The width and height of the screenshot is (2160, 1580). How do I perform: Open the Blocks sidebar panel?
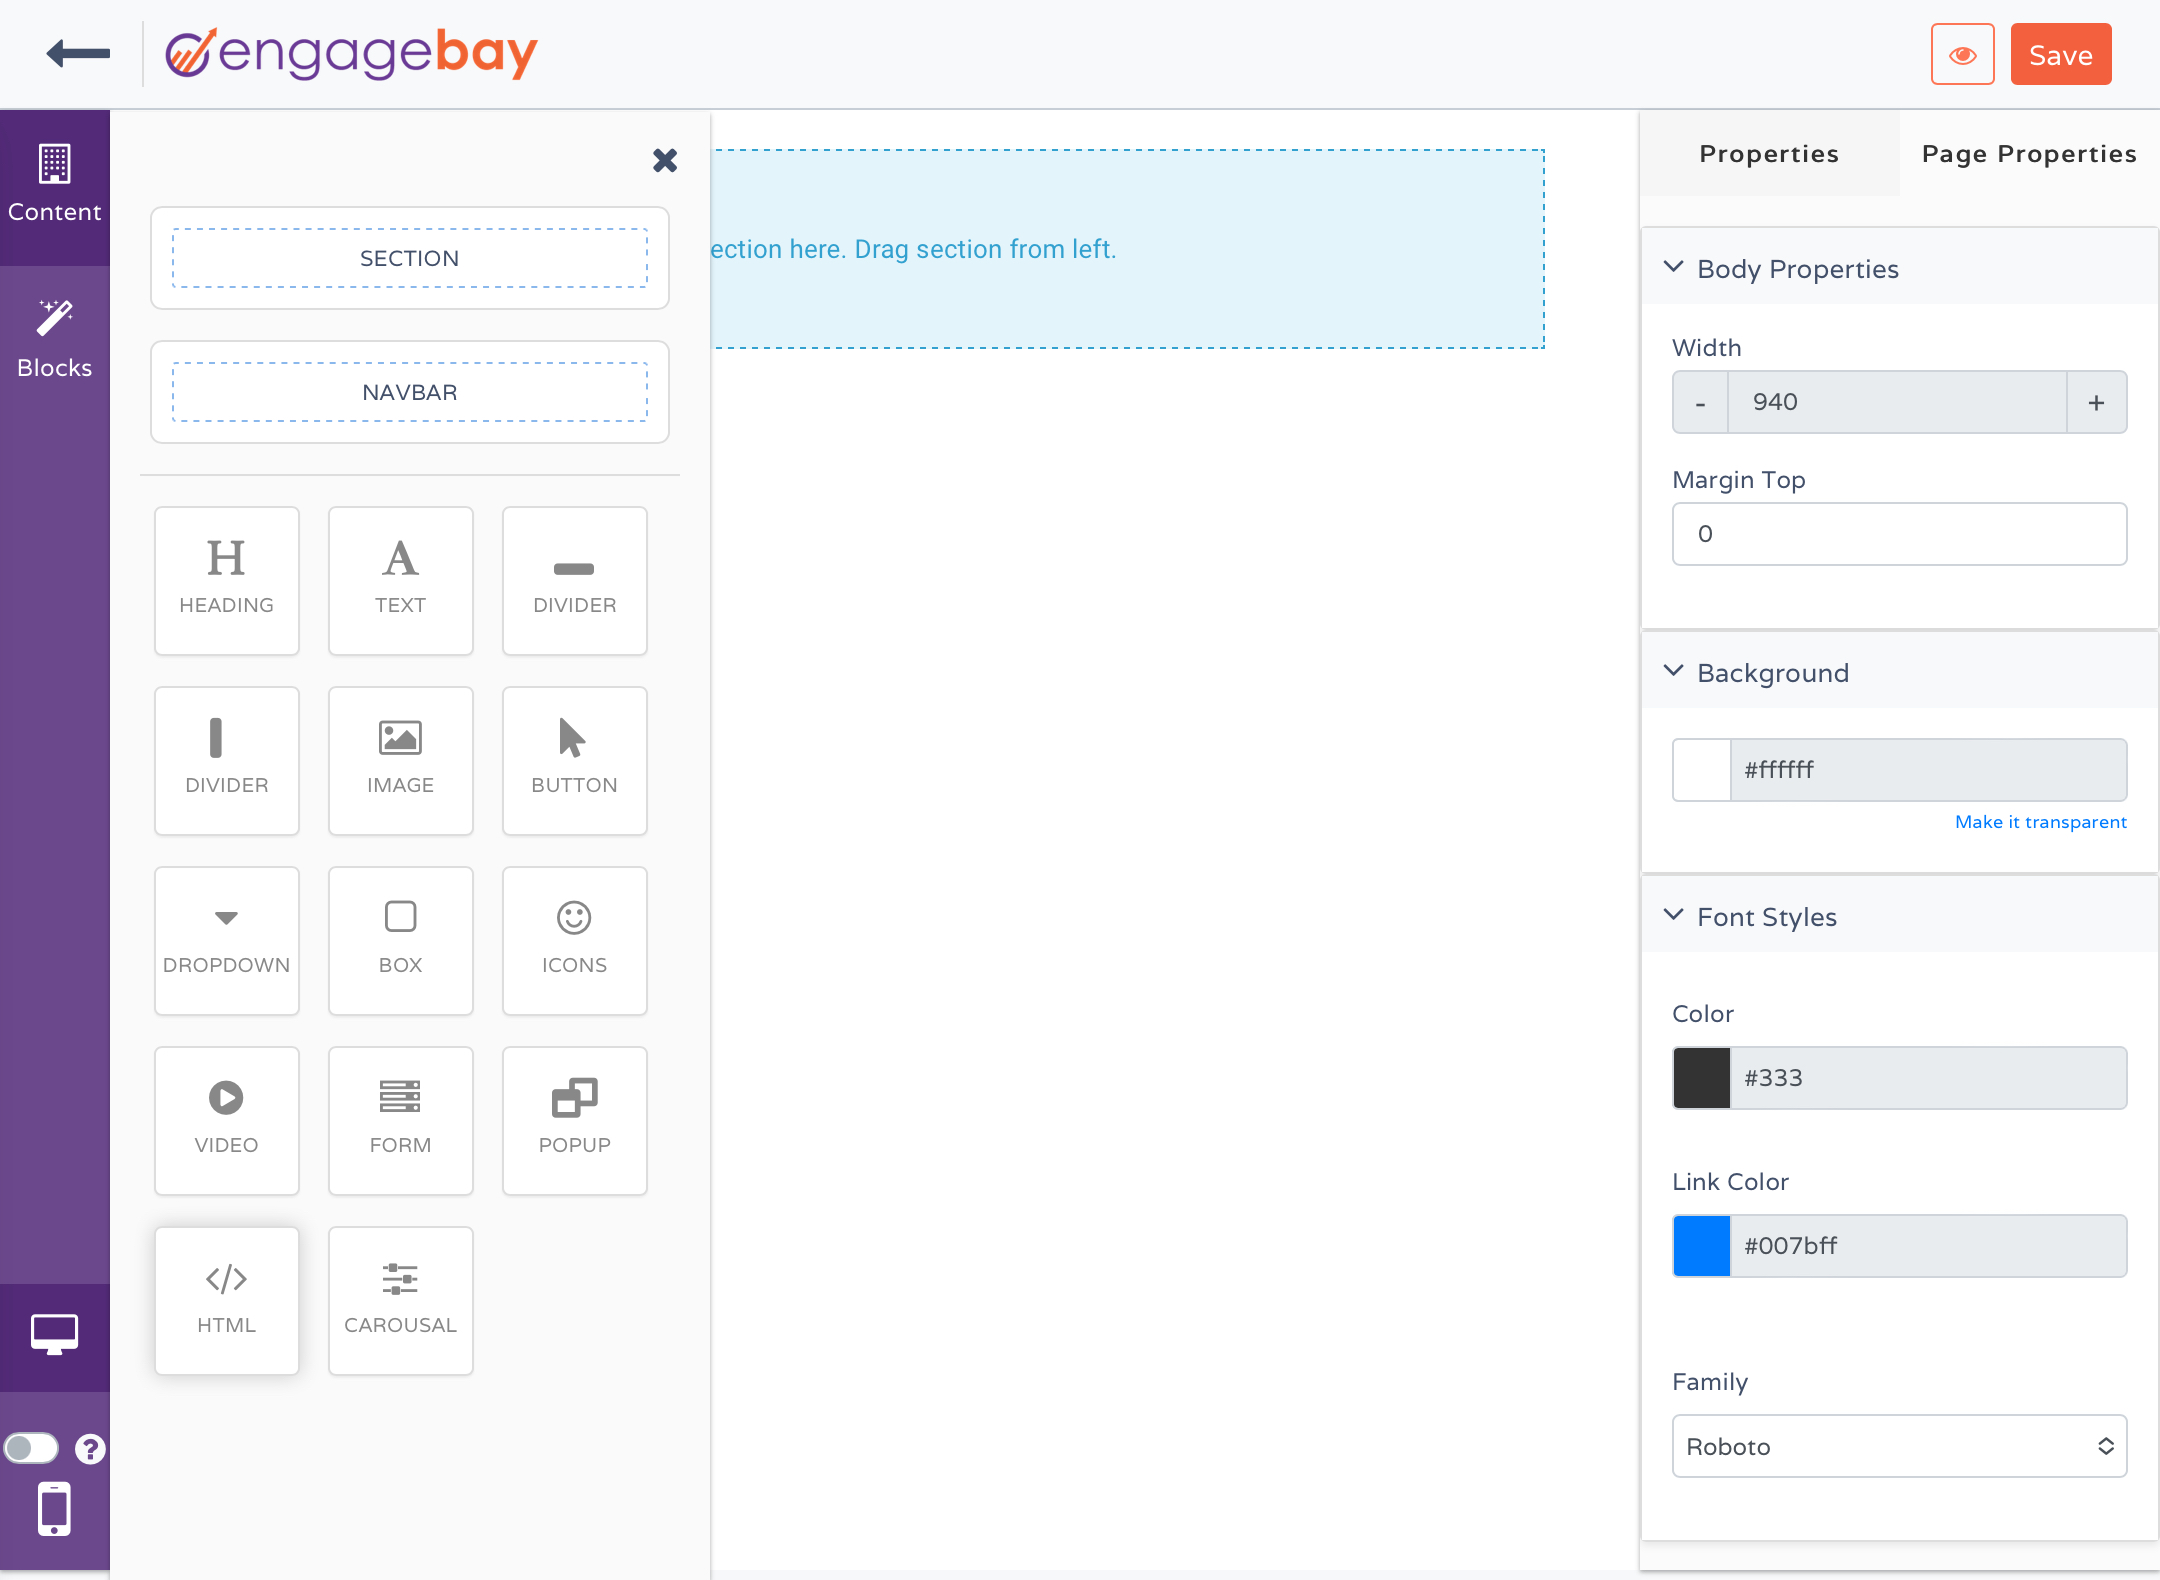55,340
